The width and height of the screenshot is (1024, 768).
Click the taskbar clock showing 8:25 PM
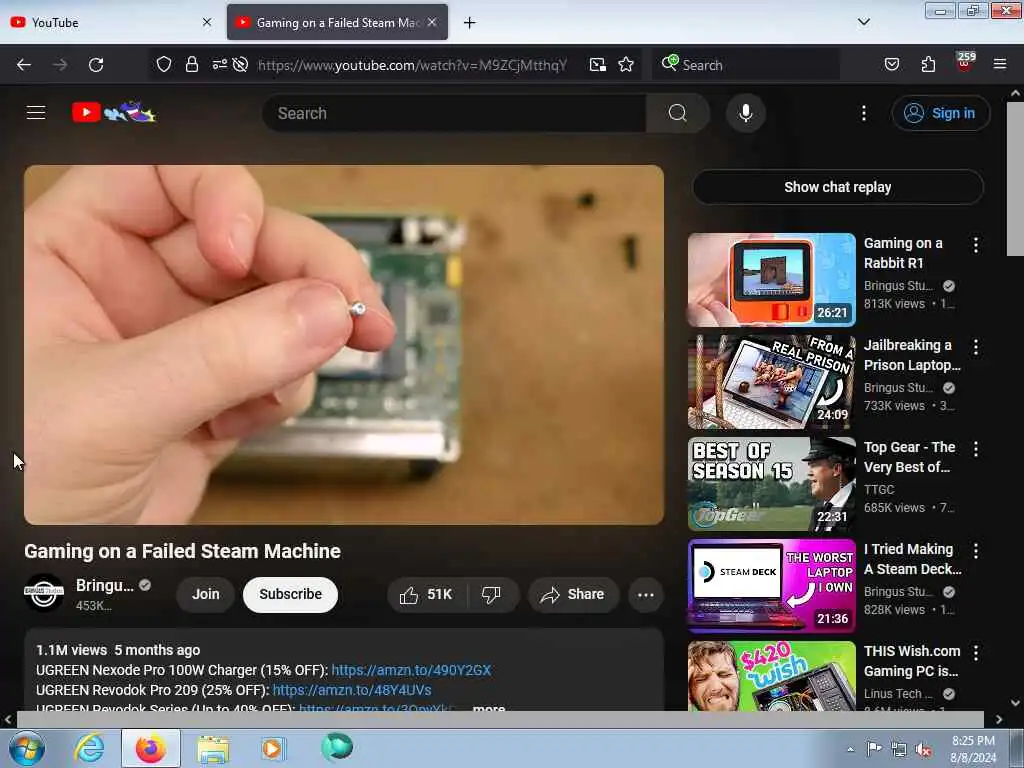pos(973,749)
